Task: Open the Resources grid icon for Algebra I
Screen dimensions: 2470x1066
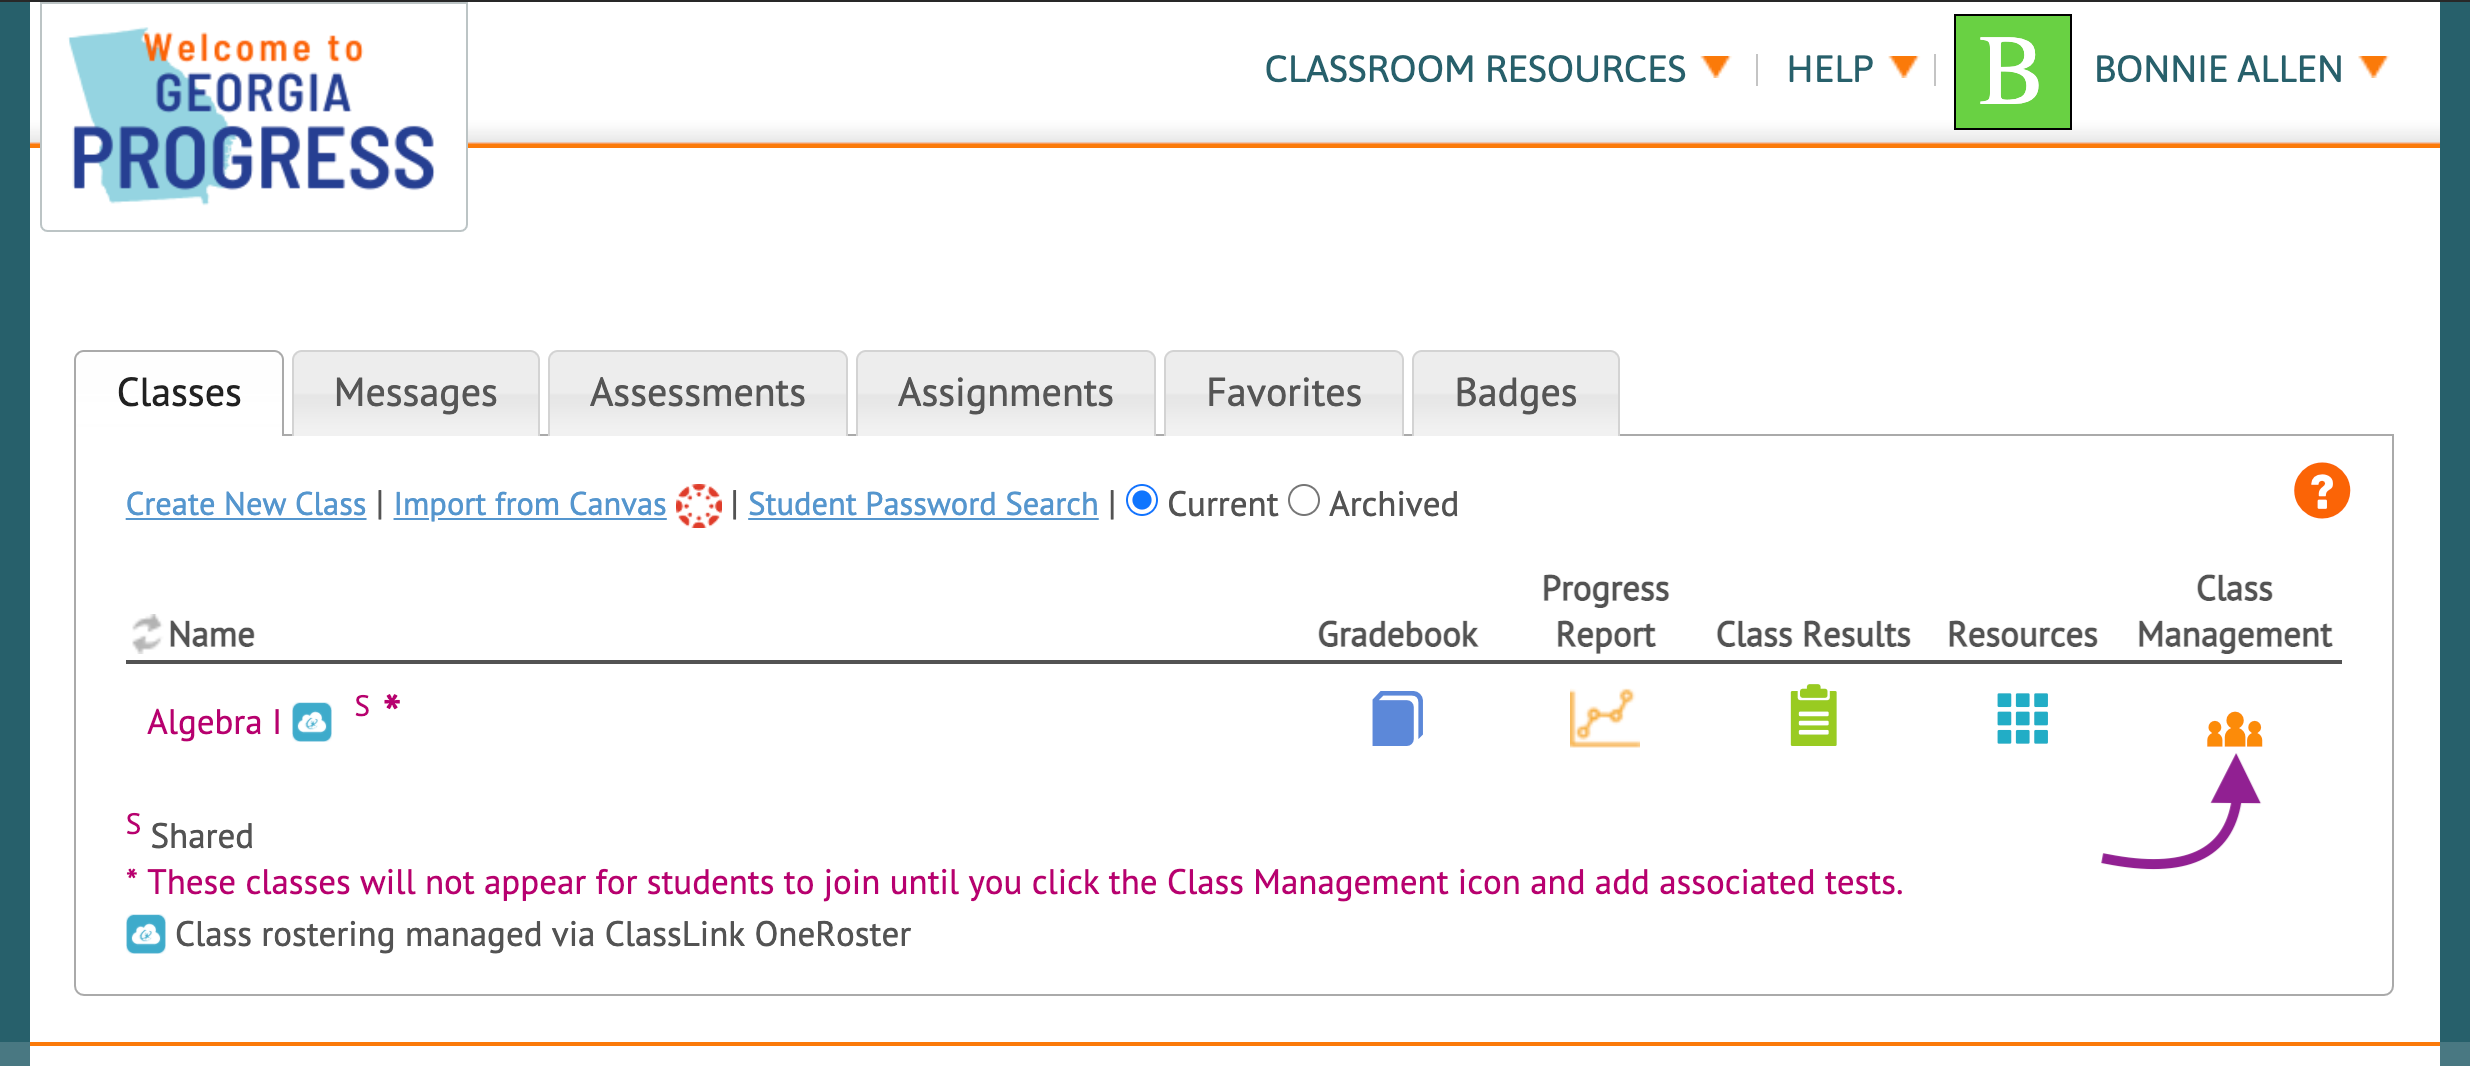Action: click(2022, 719)
